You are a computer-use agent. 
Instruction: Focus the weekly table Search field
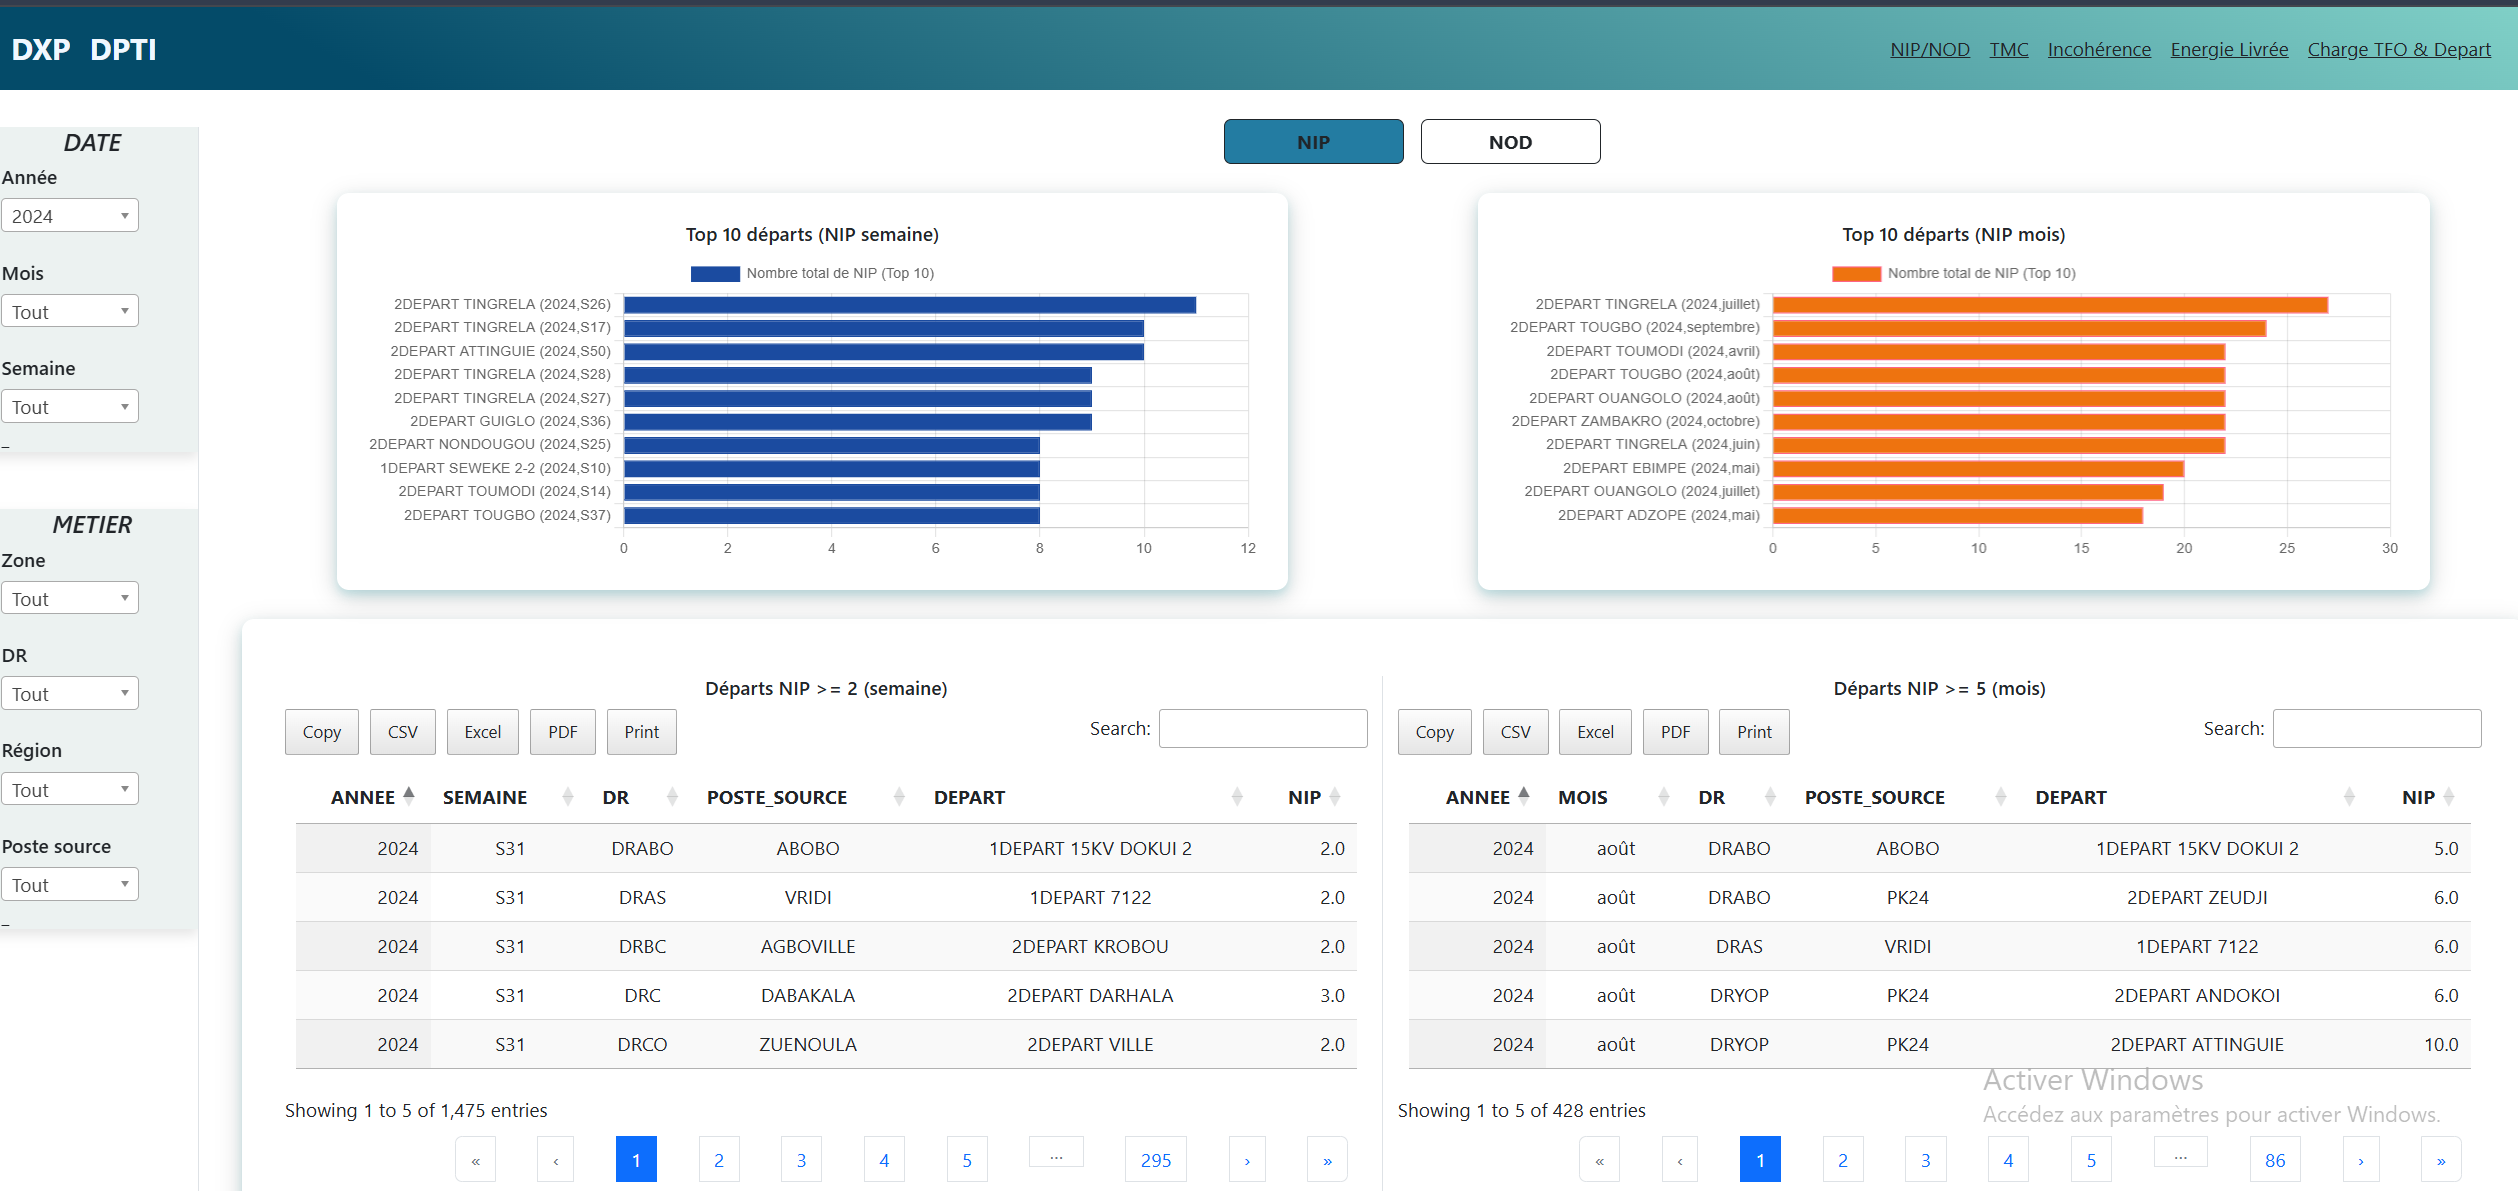coord(1262,729)
